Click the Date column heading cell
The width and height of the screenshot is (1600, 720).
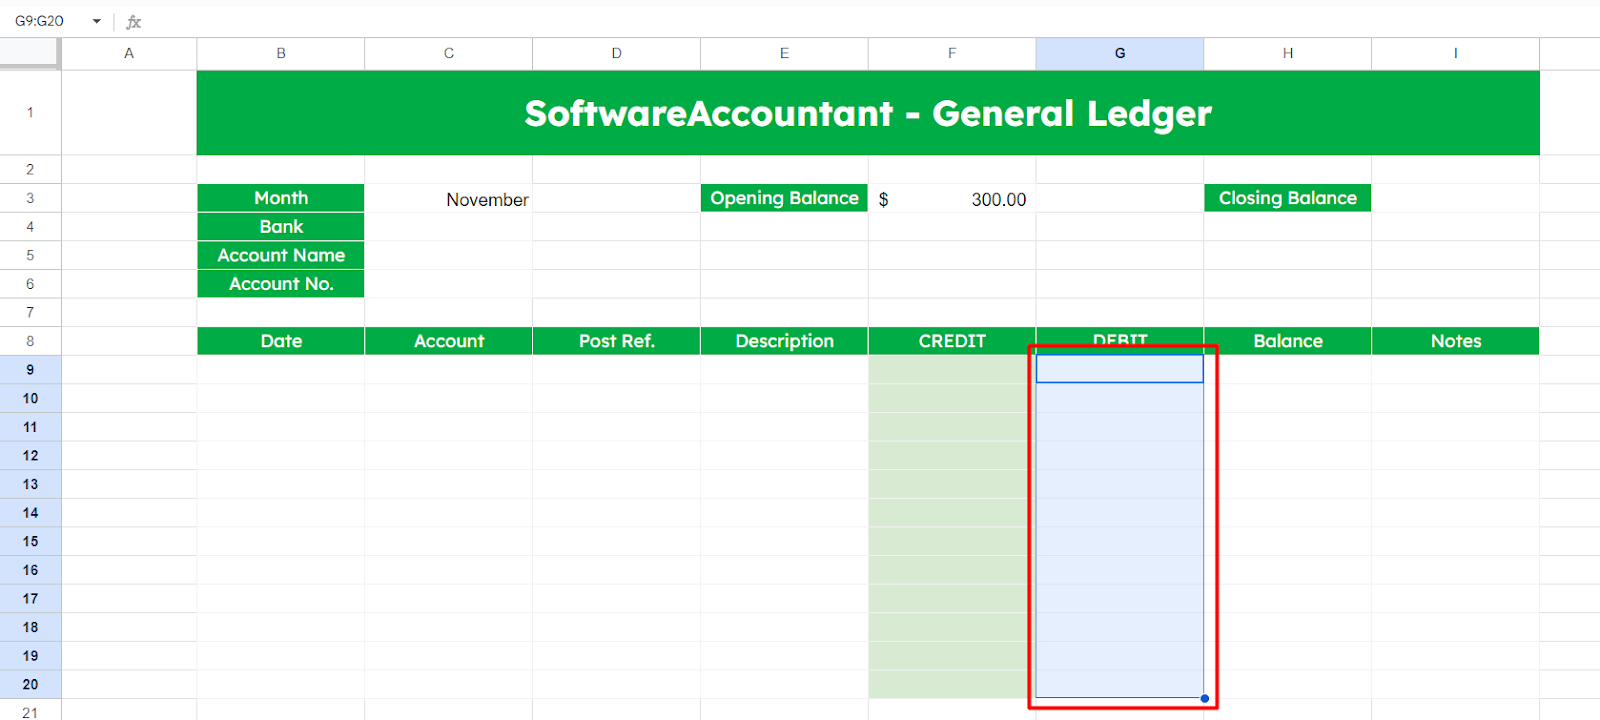(281, 341)
